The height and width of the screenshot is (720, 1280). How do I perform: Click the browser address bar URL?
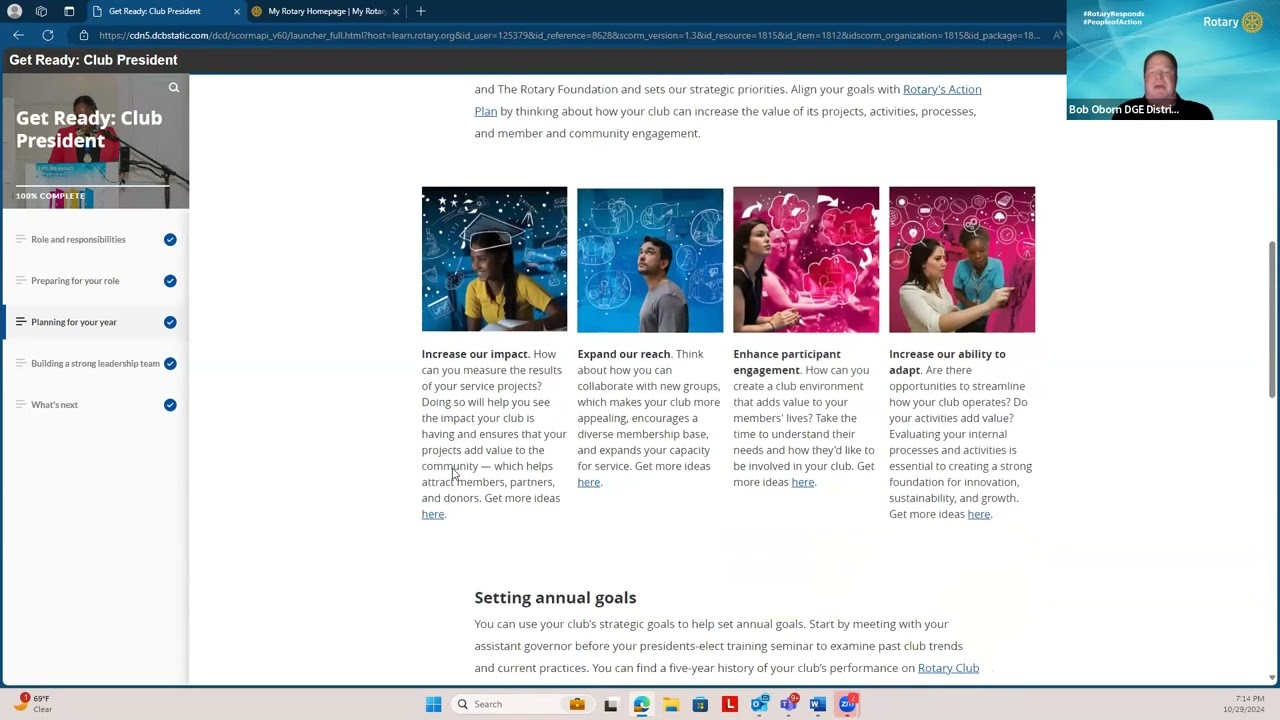570,35
